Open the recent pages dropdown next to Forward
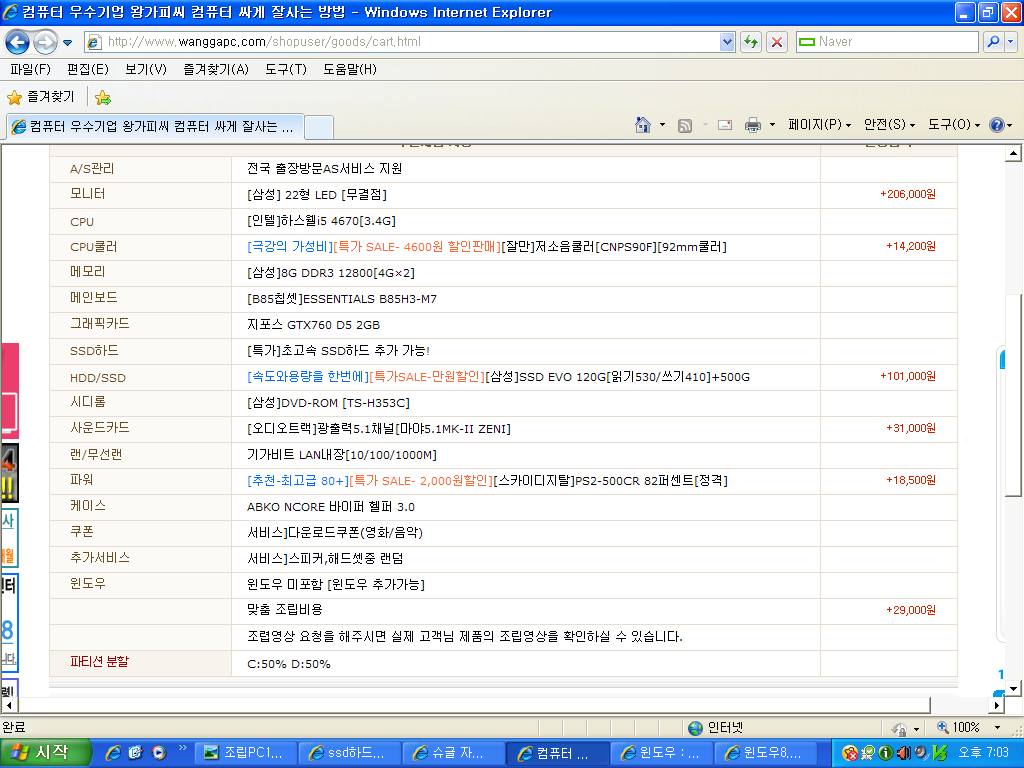 [67, 43]
